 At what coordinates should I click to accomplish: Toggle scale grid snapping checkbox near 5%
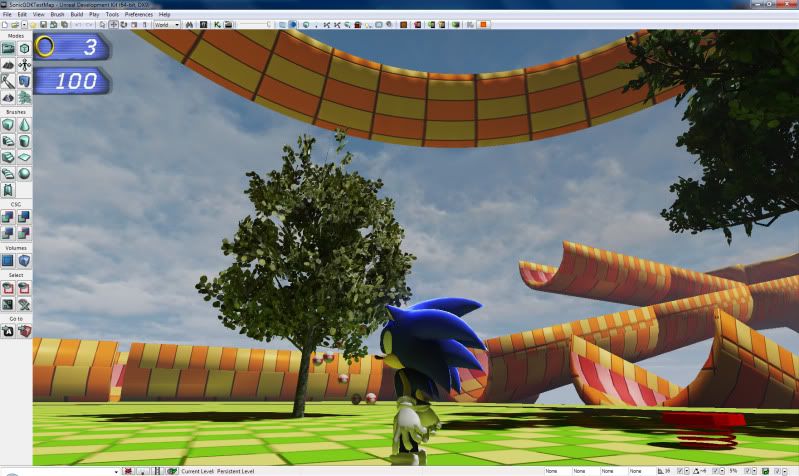pyautogui.click(x=748, y=471)
